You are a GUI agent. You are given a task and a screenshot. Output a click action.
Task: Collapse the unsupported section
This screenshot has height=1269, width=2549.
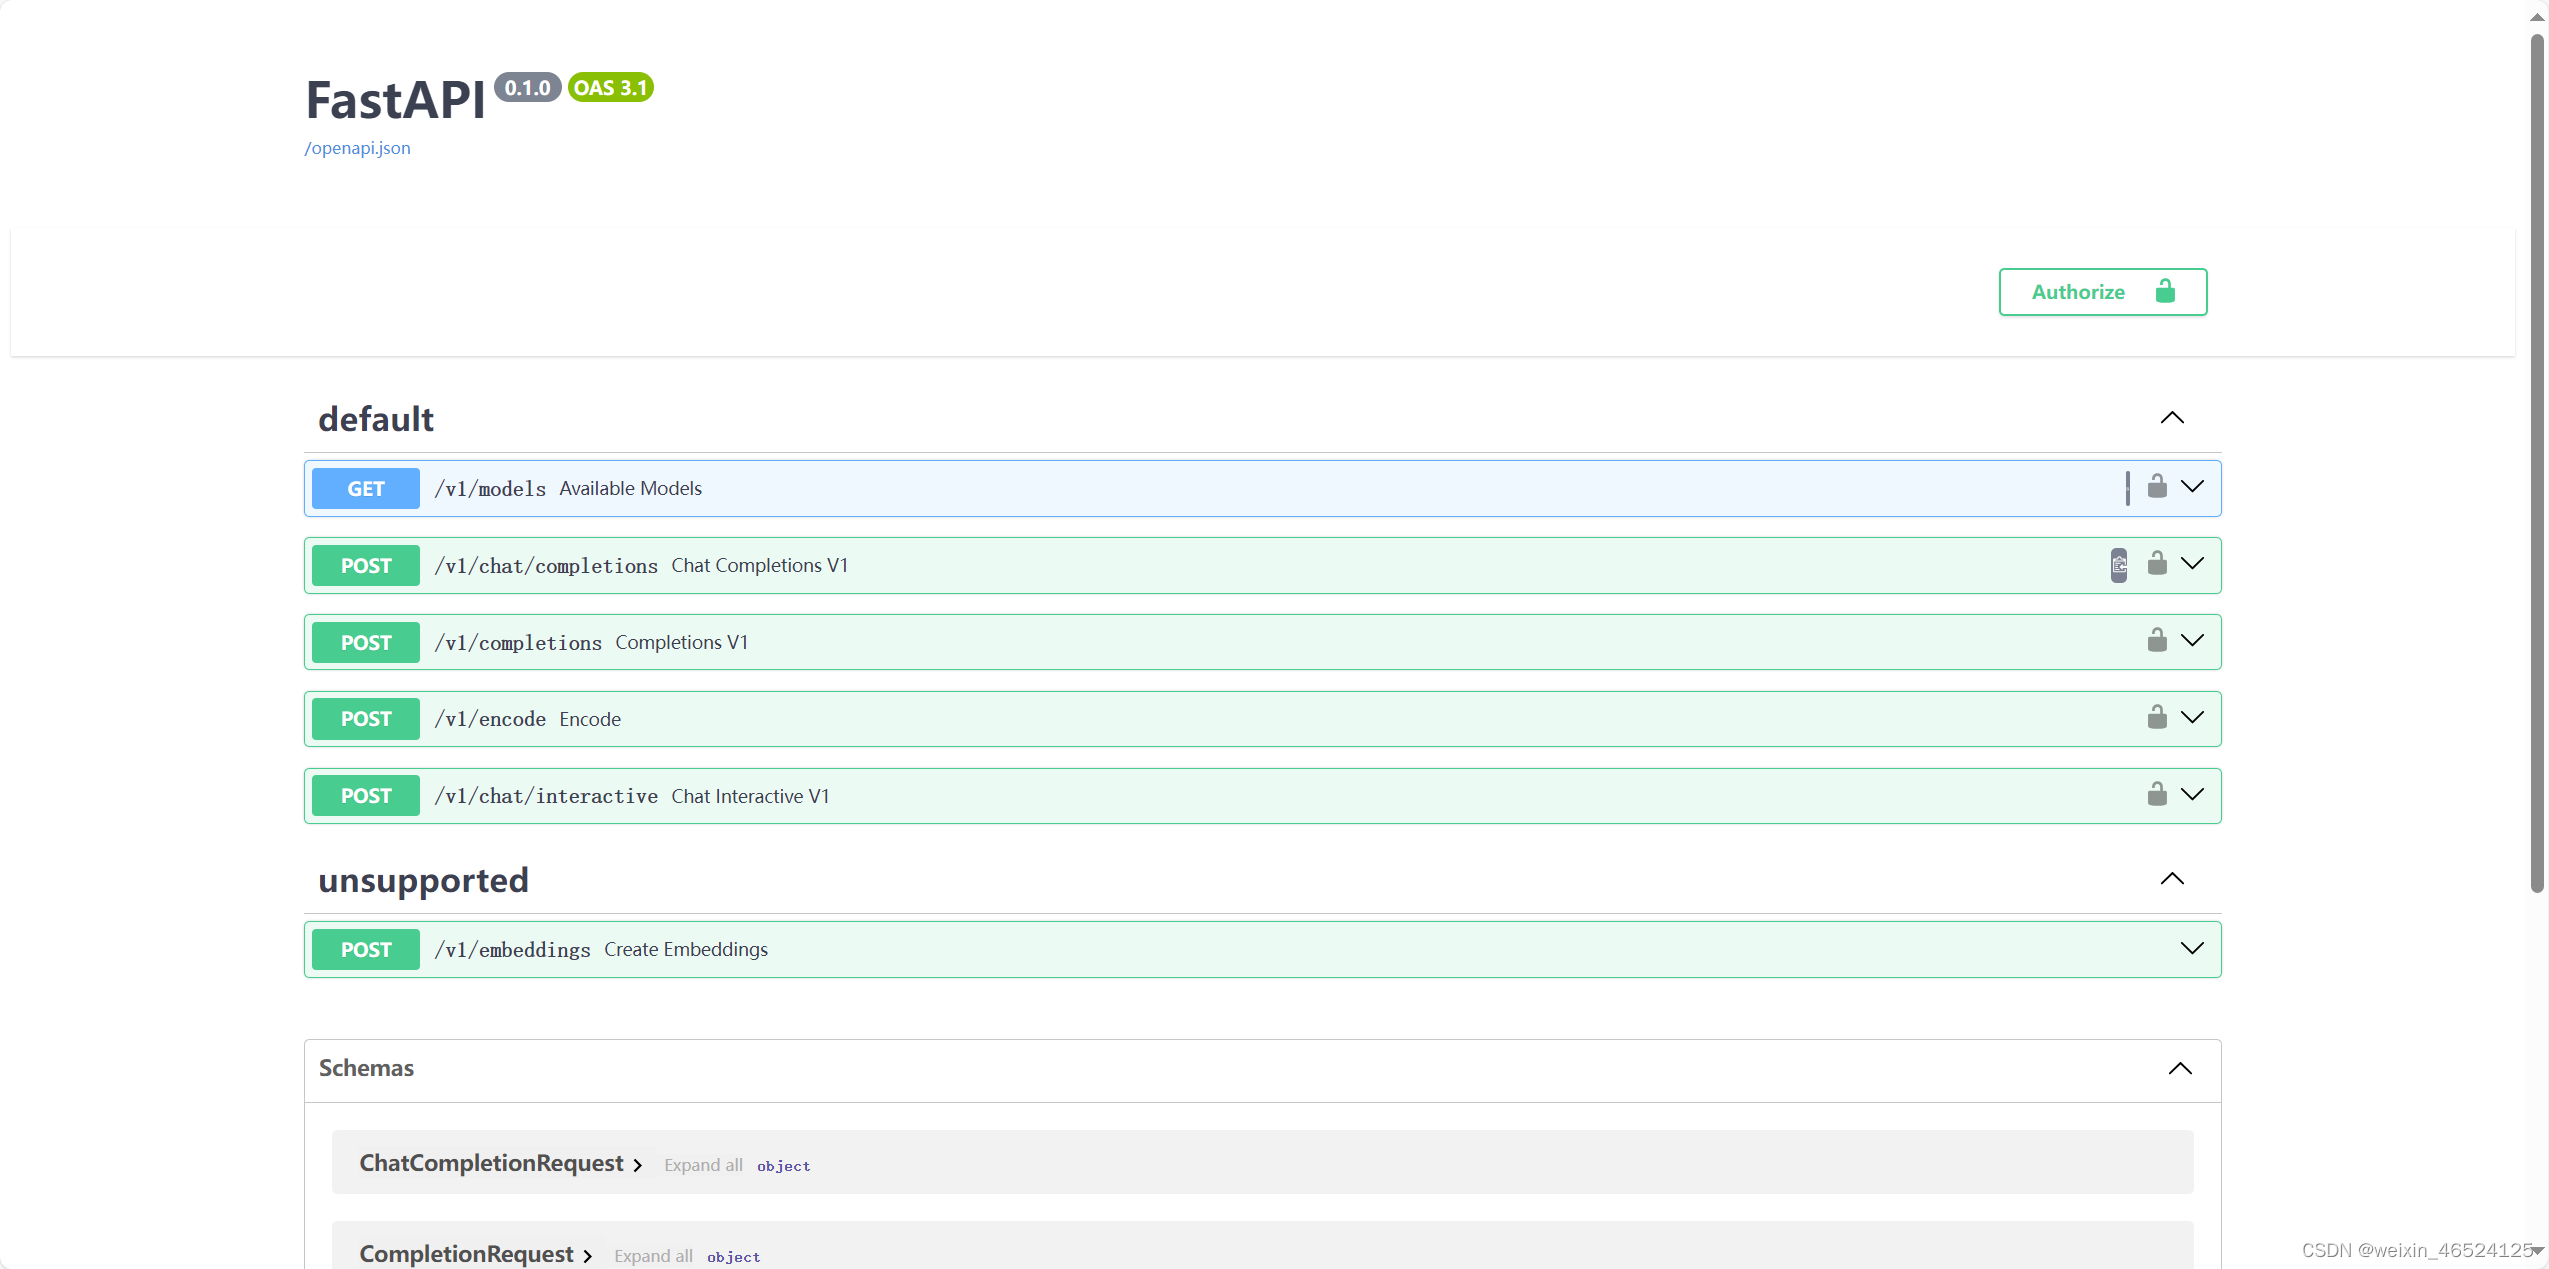coord(2172,879)
